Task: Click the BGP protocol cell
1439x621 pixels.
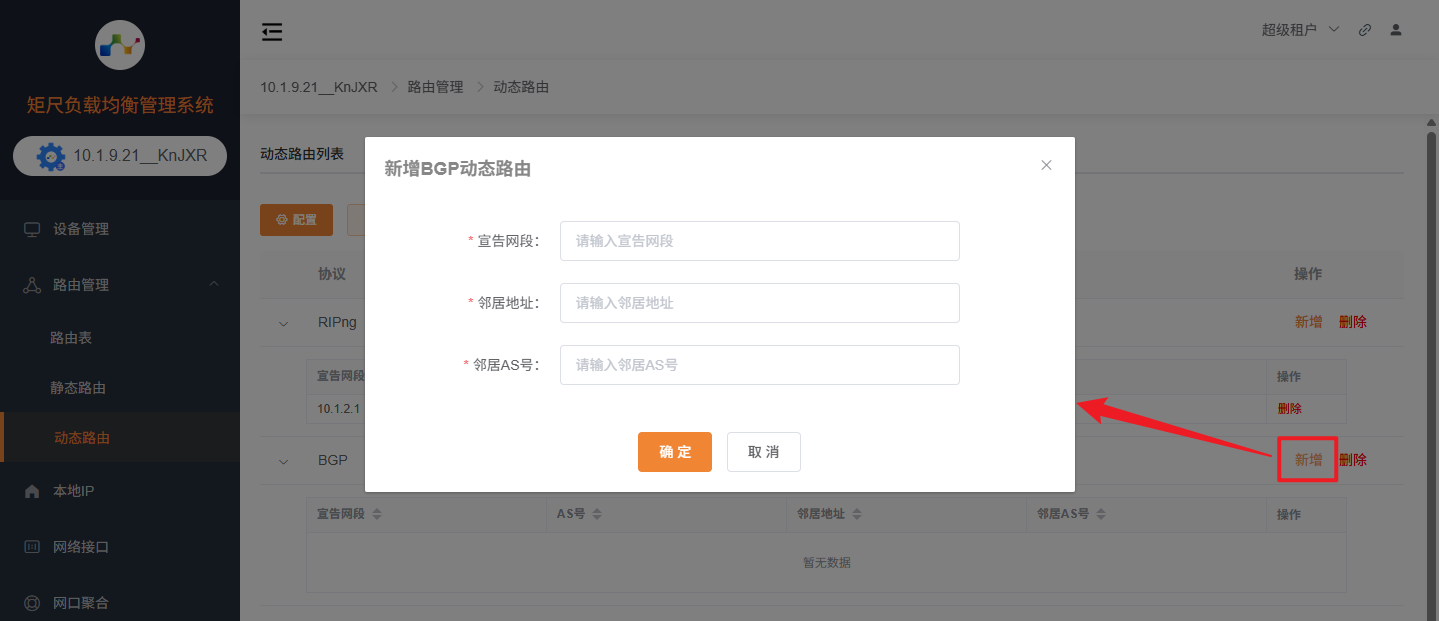Action: click(x=333, y=460)
